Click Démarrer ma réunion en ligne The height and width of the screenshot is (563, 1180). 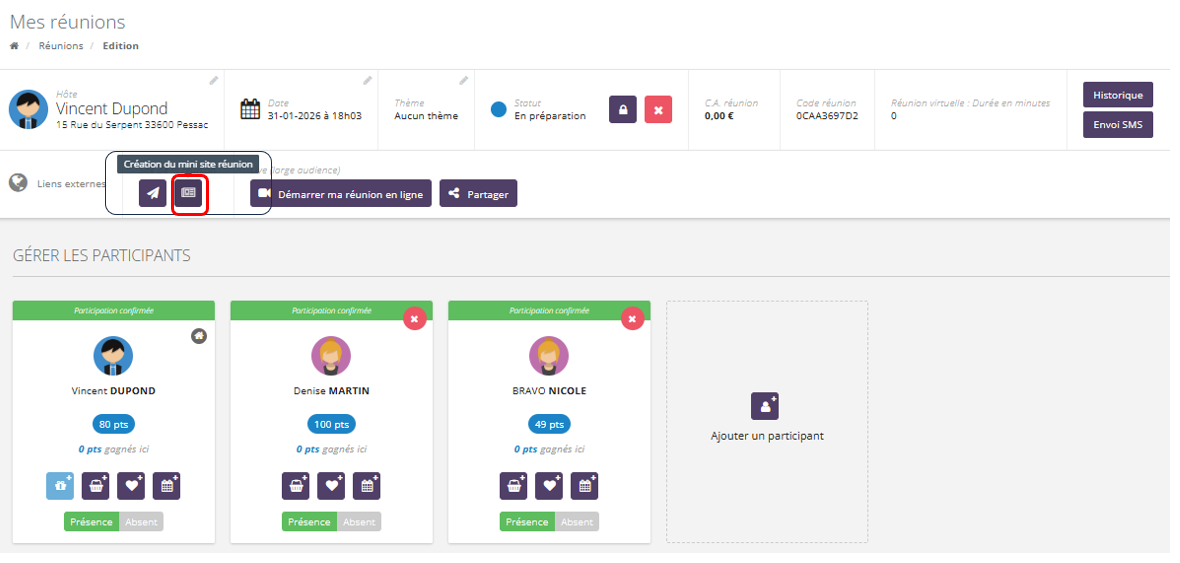(x=341, y=194)
